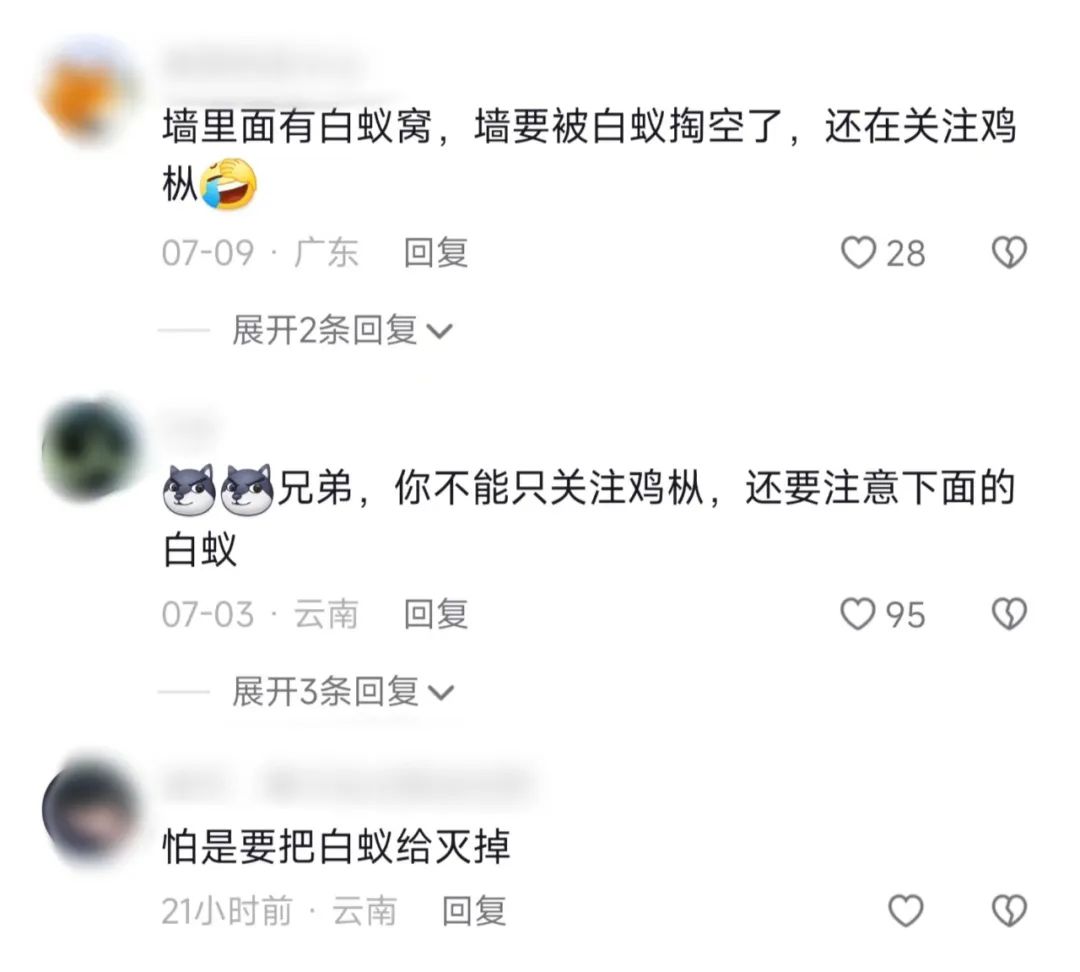Image resolution: width=1080 pixels, height=972 pixels.
Task: Dislike the Guangdong comment with broken heart
Action: (x=1009, y=253)
